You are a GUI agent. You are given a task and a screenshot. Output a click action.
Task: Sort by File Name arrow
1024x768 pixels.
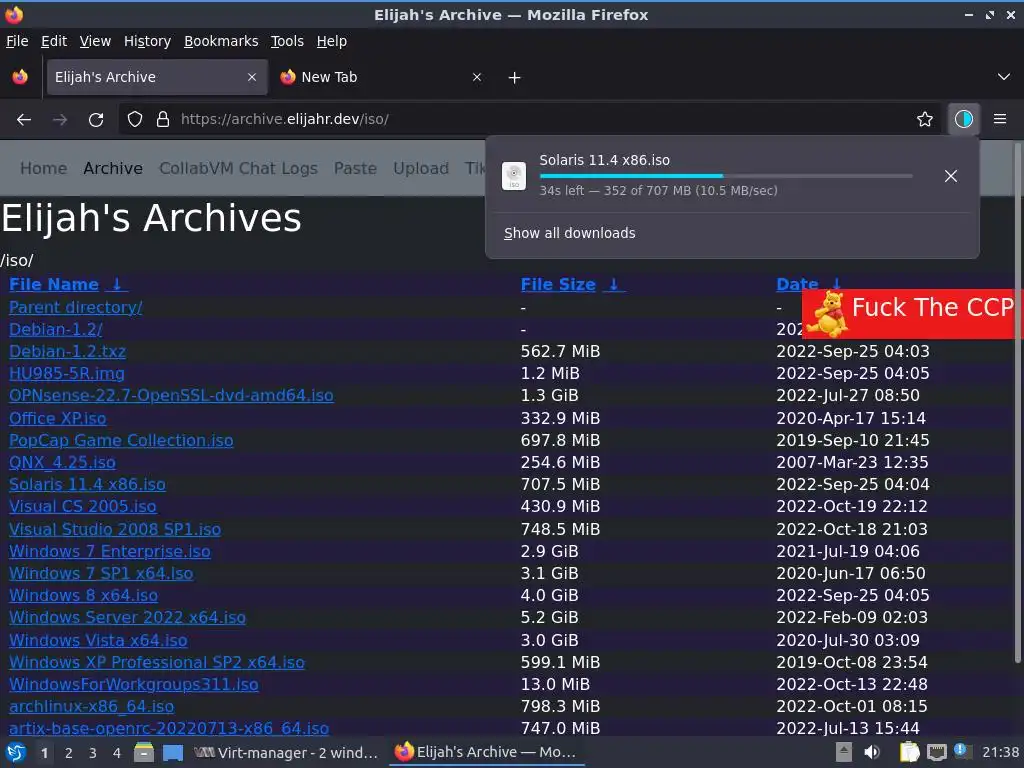click(116, 284)
